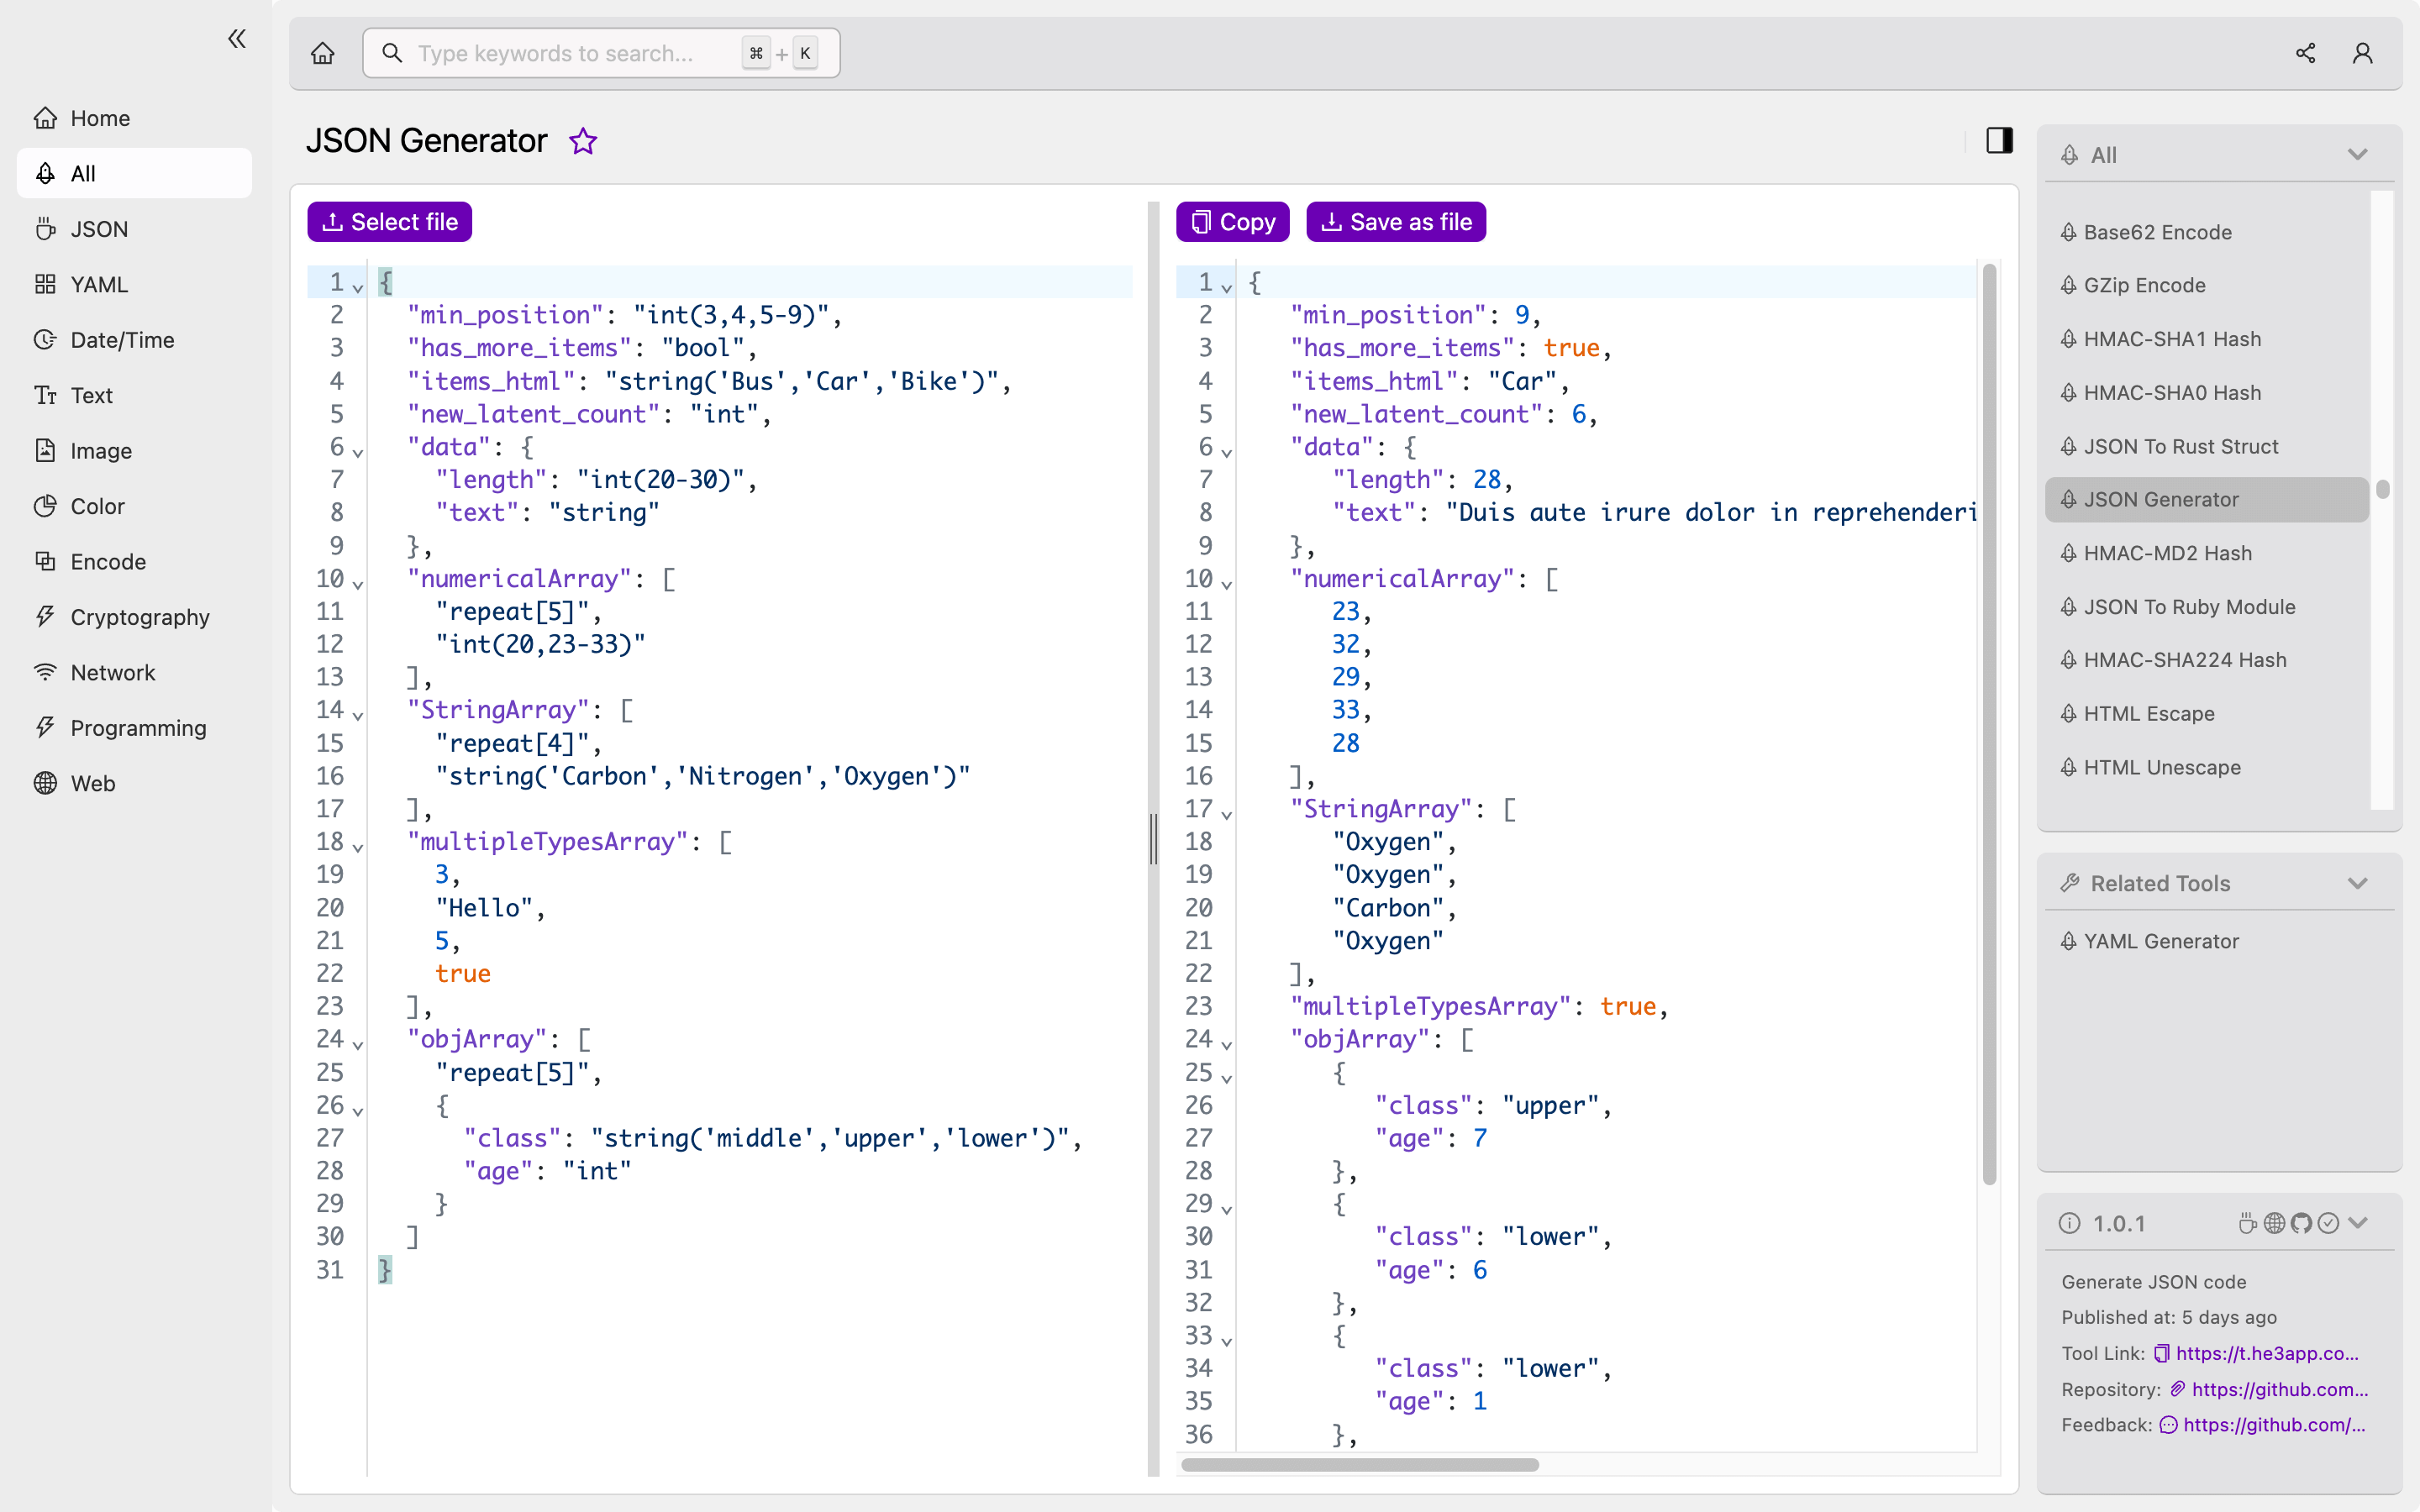Collapse the left sidebar with double-chevron icon
Viewport: 2420px width, 1512px height.
(237, 39)
